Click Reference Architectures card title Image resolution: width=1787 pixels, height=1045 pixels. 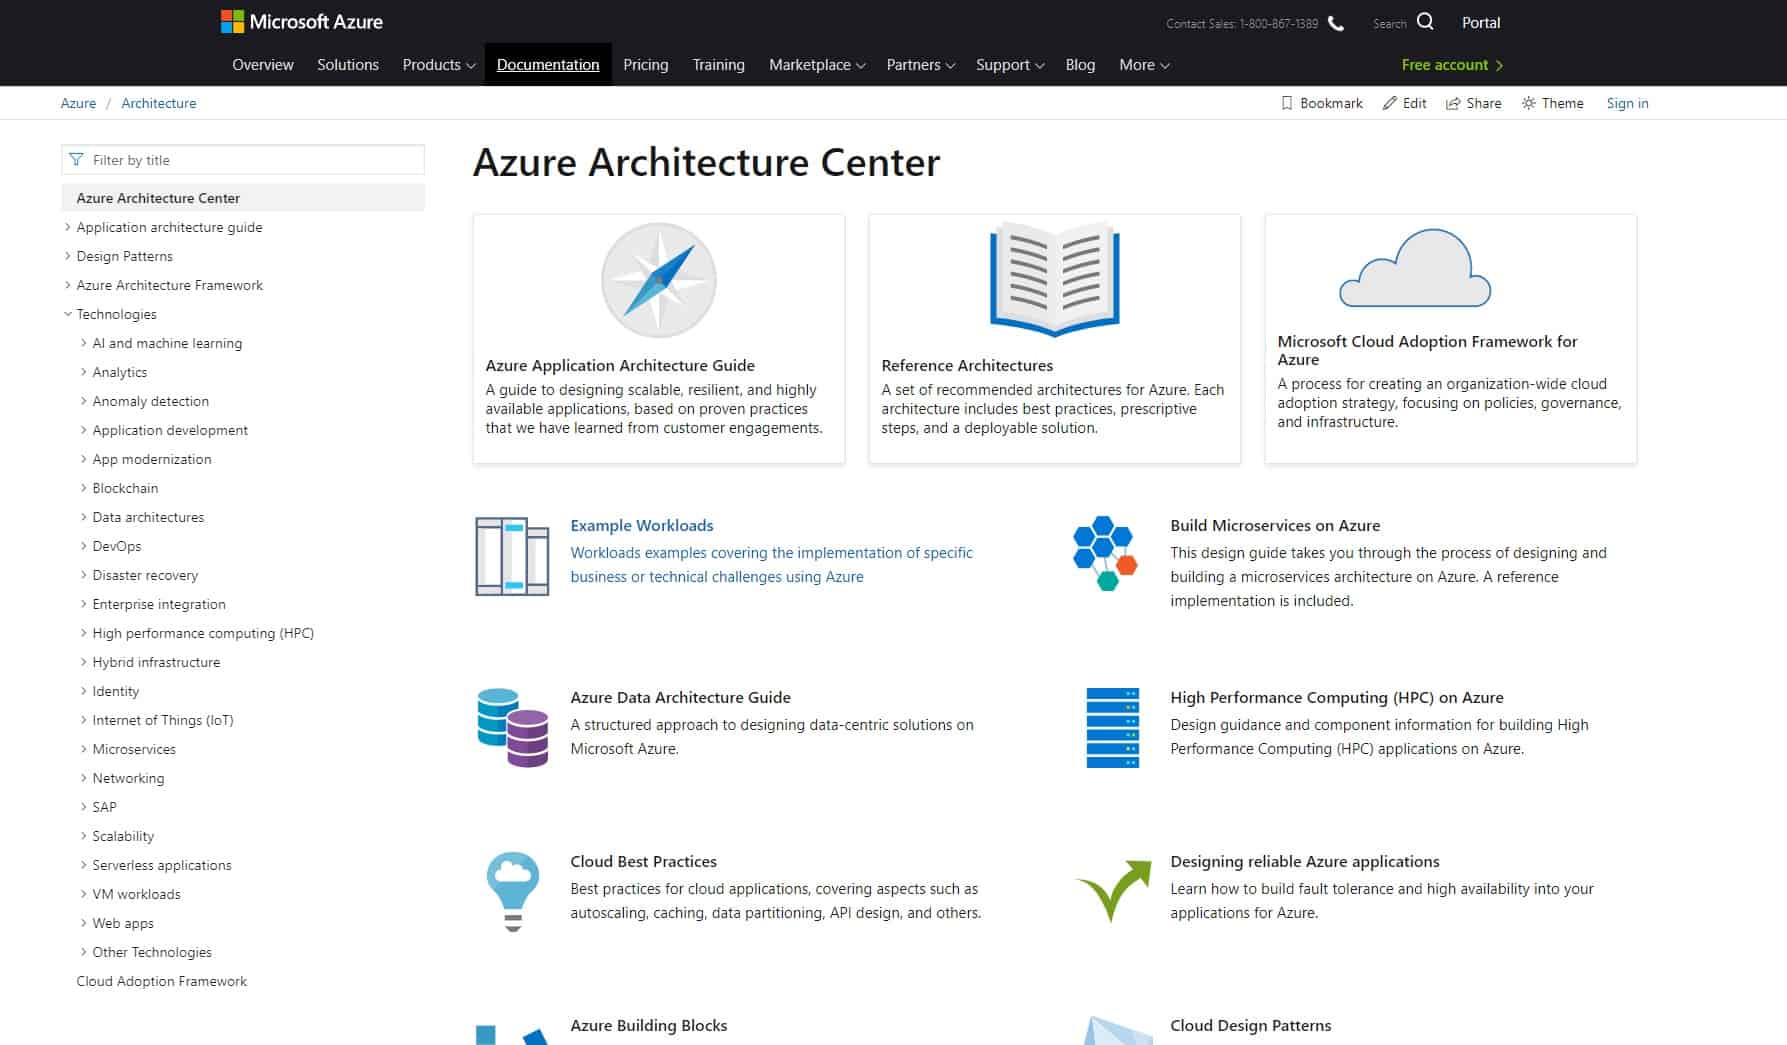[967, 365]
